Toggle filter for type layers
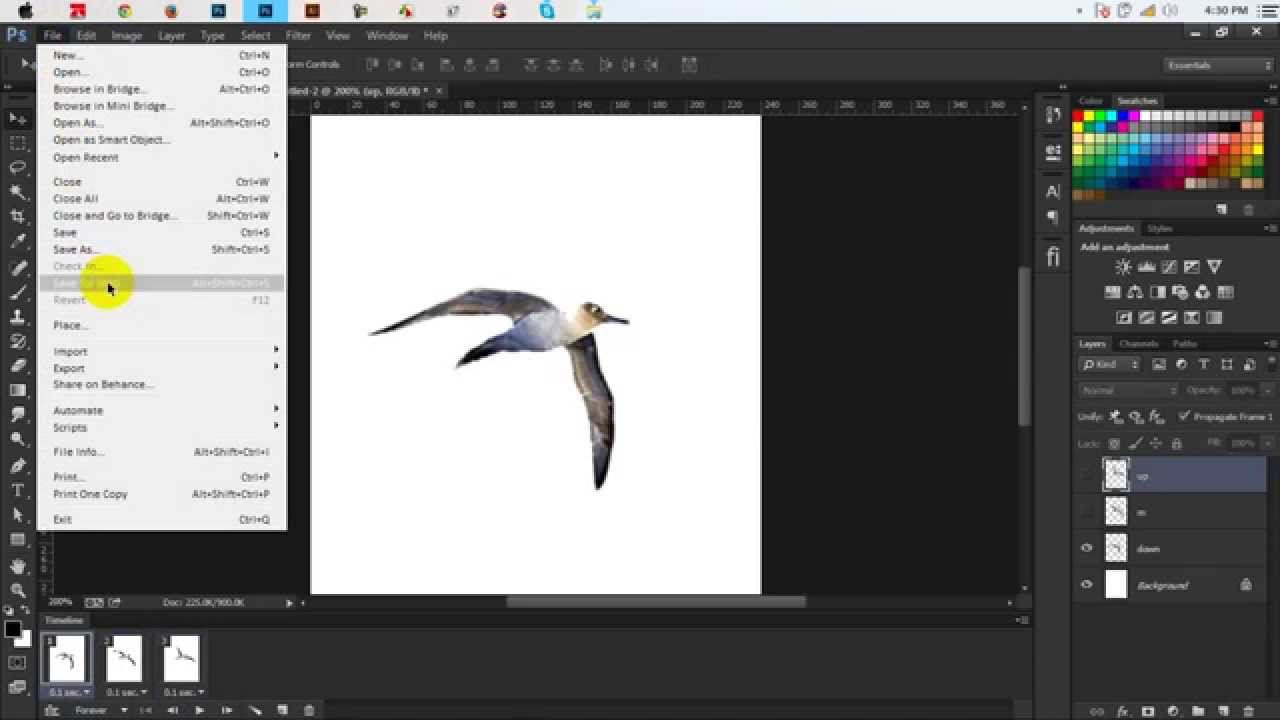The height and width of the screenshot is (720, 1280). pos(1203,365)
